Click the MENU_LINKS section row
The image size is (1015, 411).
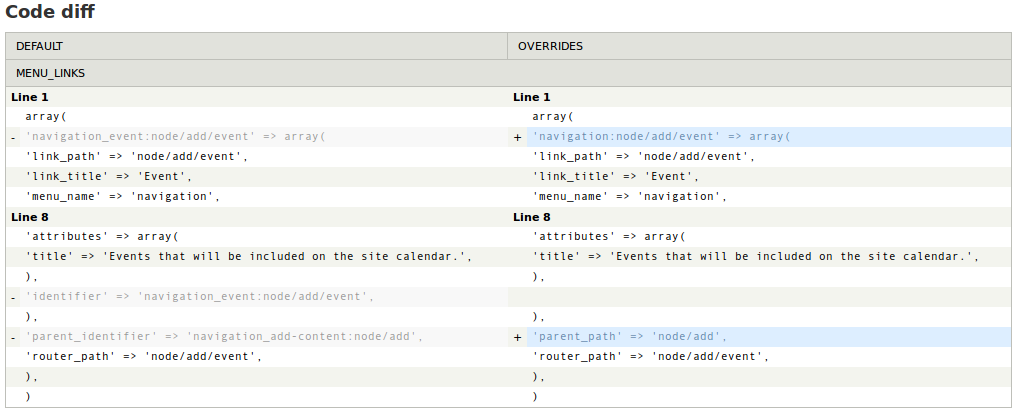50,73
